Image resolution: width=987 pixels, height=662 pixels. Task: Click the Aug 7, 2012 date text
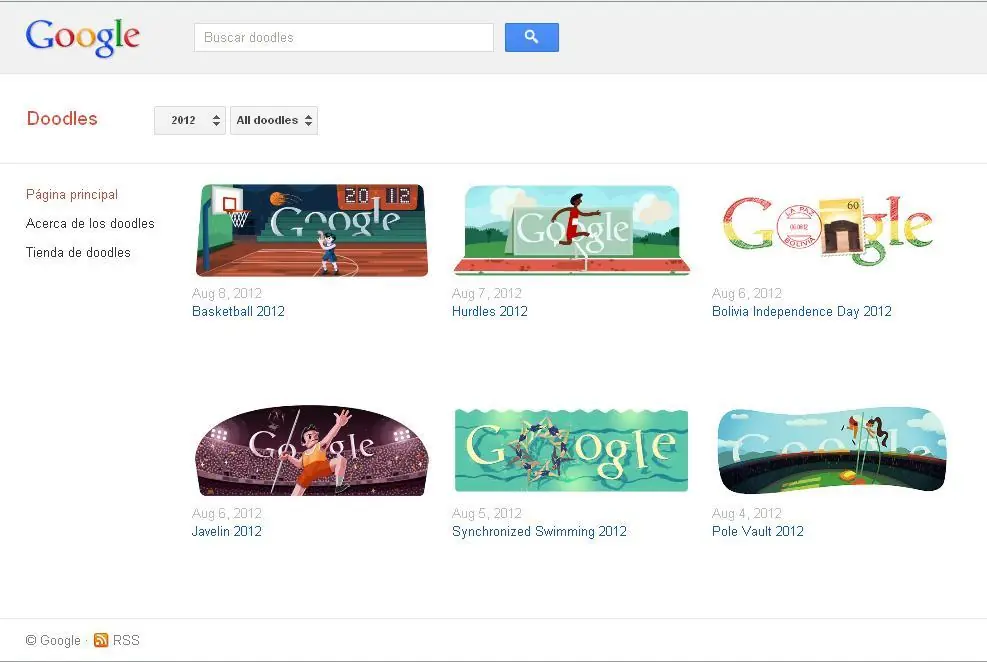487,293
